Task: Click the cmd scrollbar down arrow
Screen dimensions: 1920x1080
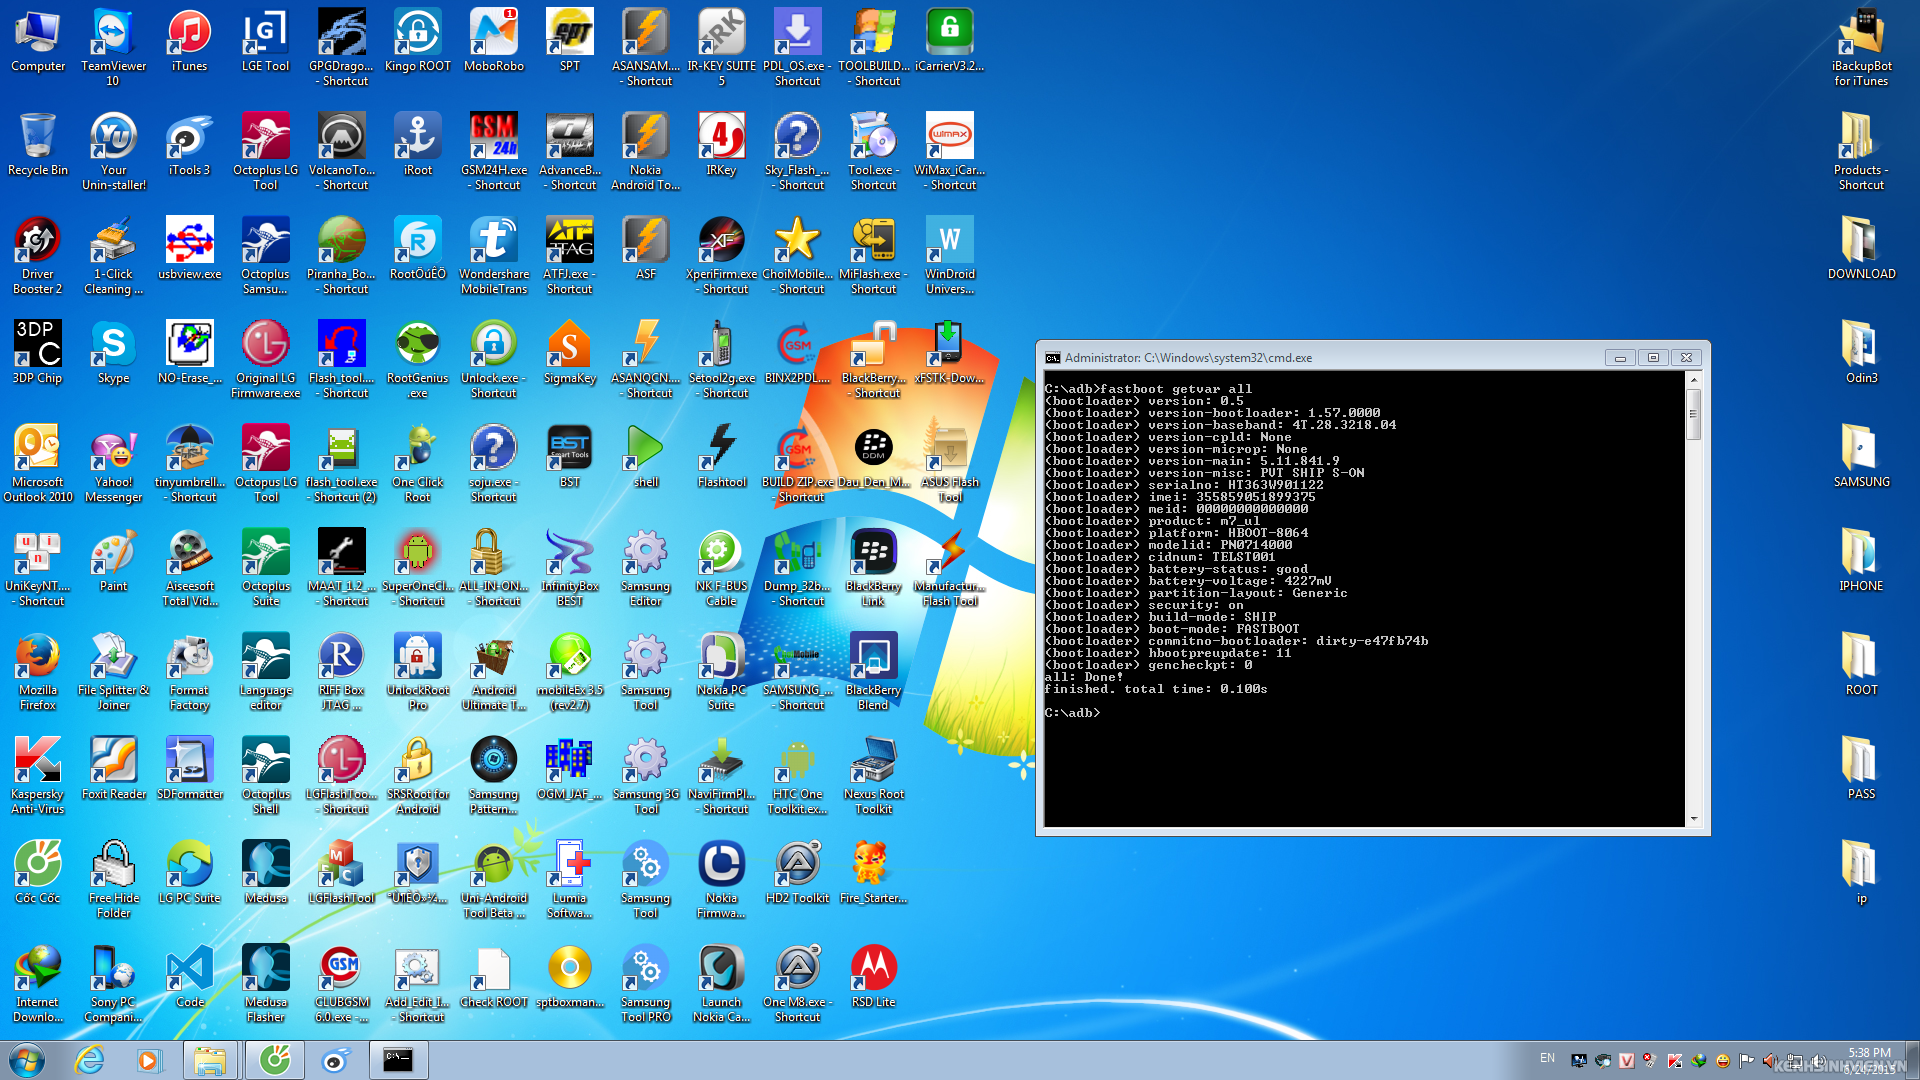Action: [1693, 819]
